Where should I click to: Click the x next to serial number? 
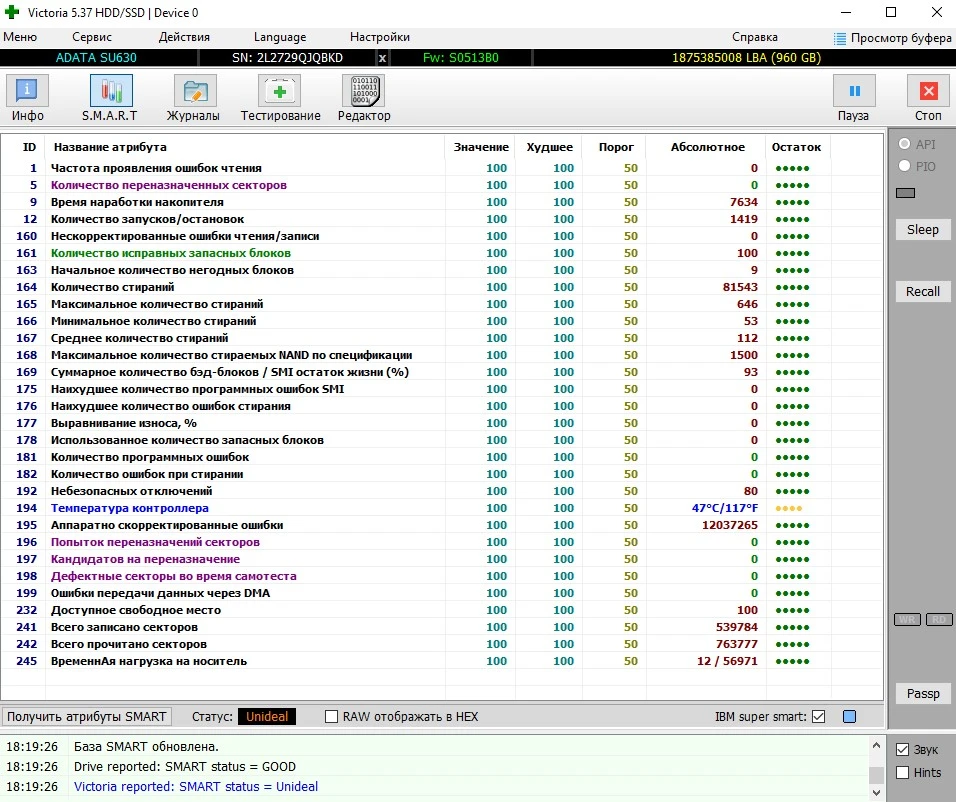382,58
